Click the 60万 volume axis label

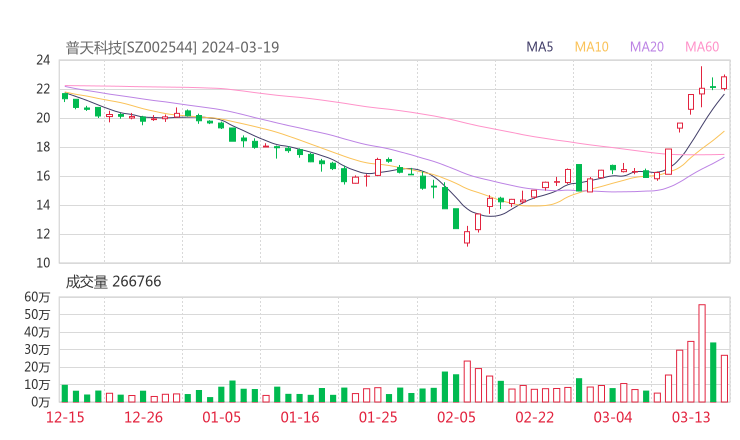click(37, 297)
